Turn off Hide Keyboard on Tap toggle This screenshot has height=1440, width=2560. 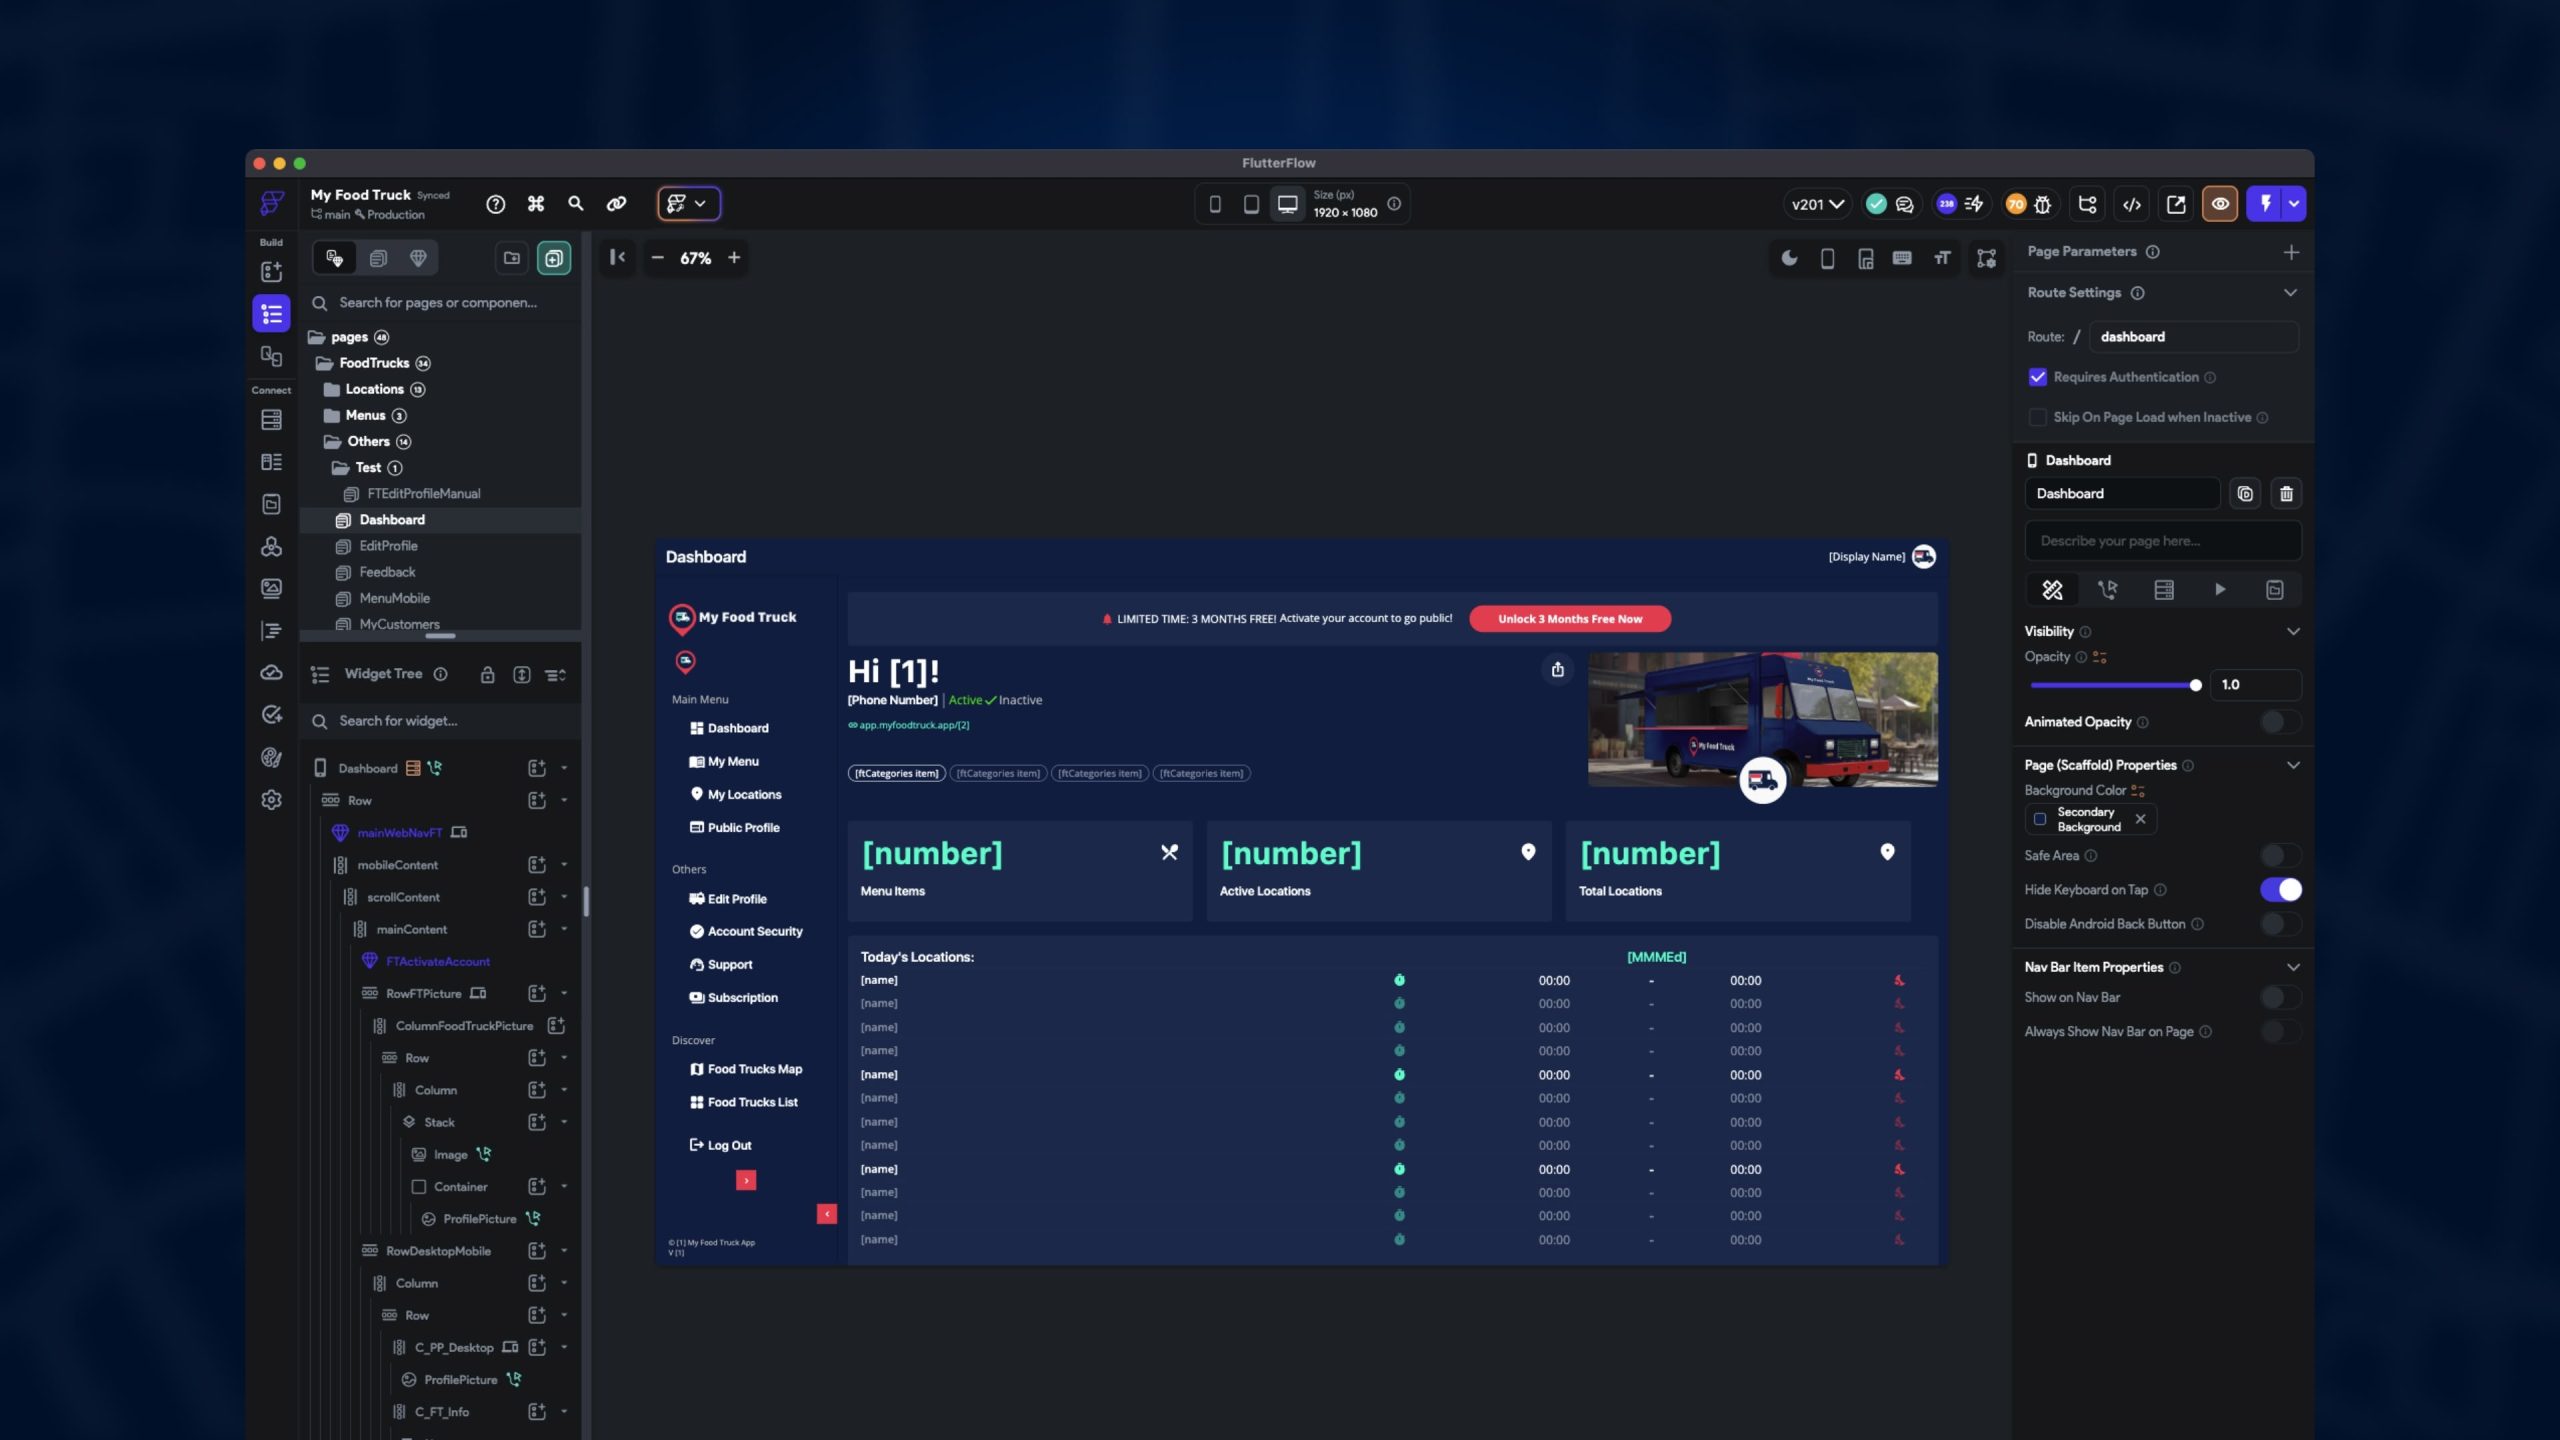pyautogui.click(x=2280, y=890)
